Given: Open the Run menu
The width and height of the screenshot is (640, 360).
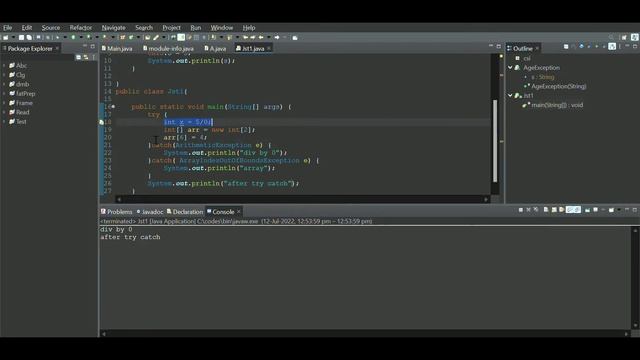Looking at the screenshot, I should (x=196, y=28).
